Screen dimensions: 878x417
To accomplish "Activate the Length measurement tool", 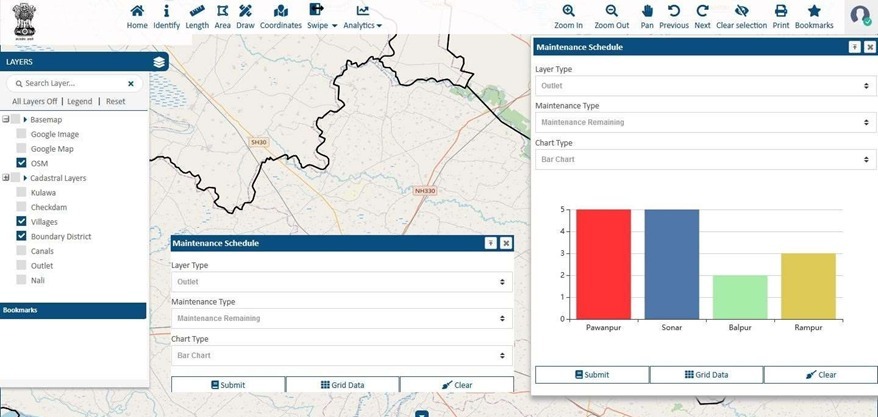I will pyautogui.click(x=197, y=11).
